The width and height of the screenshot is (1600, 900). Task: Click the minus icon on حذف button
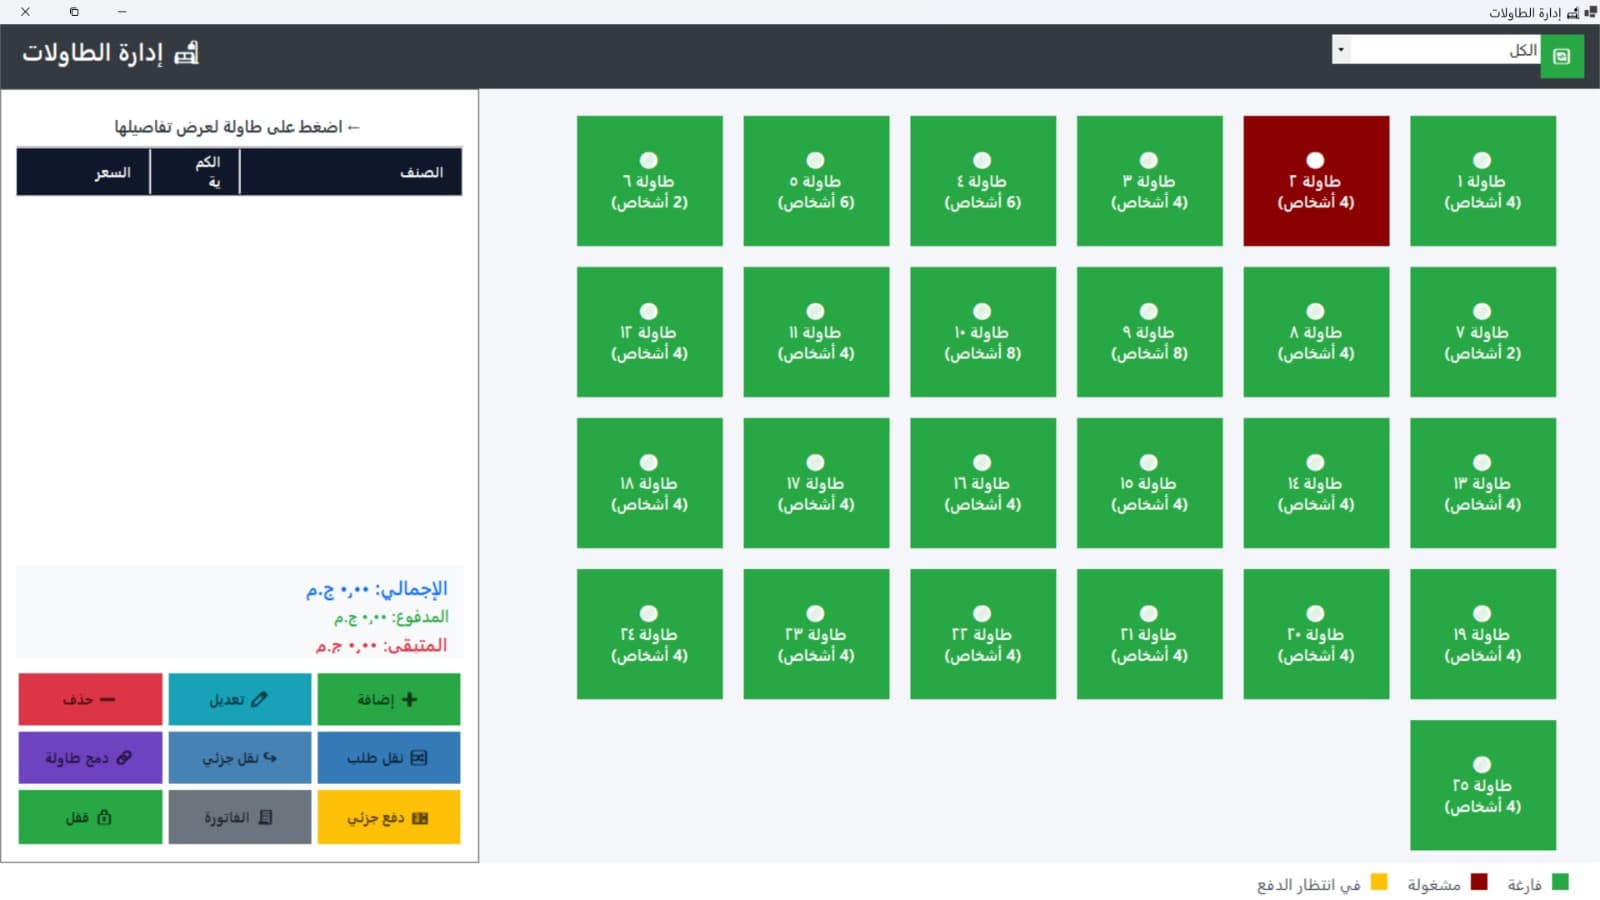[108, 699]
